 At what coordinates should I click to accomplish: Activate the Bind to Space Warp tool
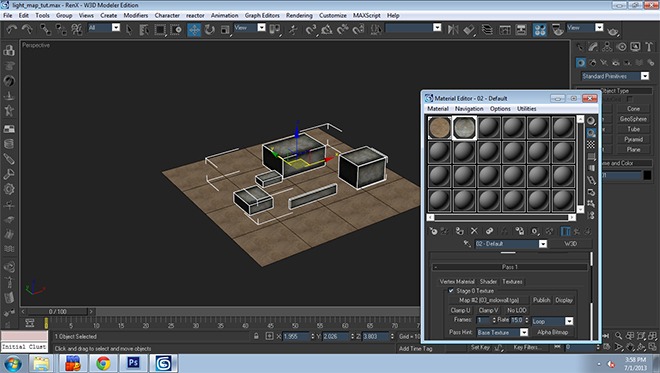coord(77,29)
